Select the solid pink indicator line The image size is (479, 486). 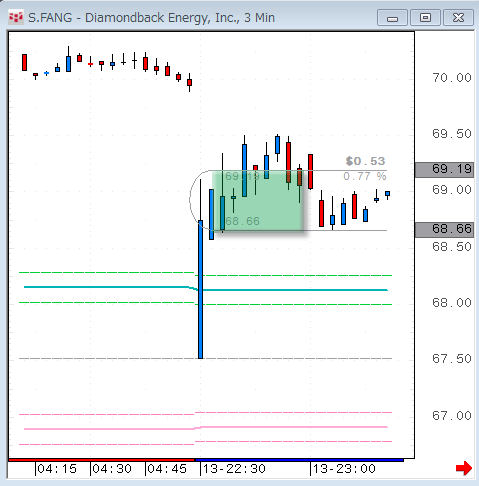[x=206, y=428]
